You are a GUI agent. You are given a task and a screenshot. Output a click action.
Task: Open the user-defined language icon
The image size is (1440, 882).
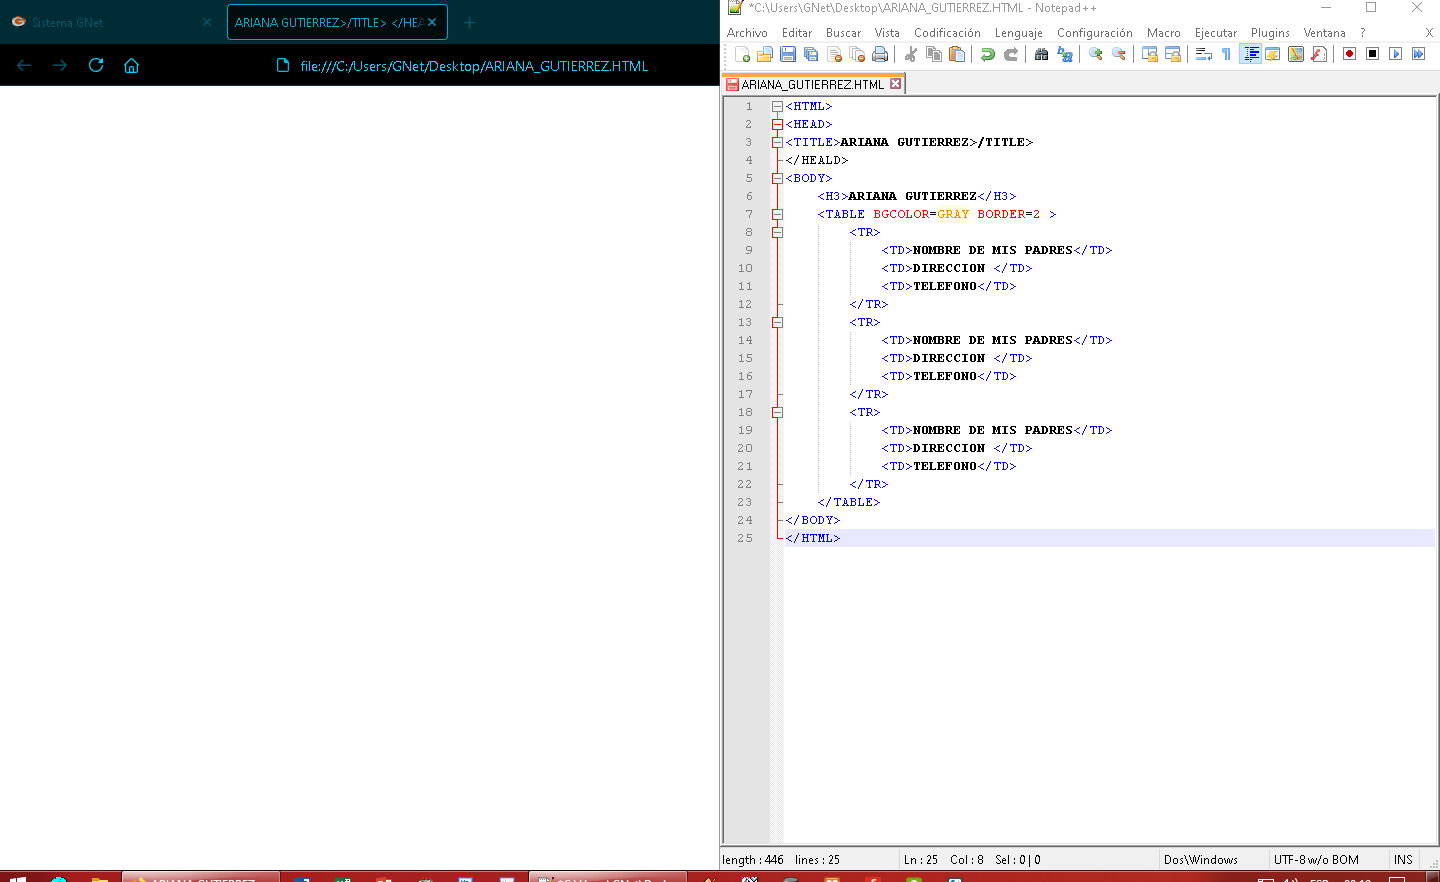tap(1273, 54)
